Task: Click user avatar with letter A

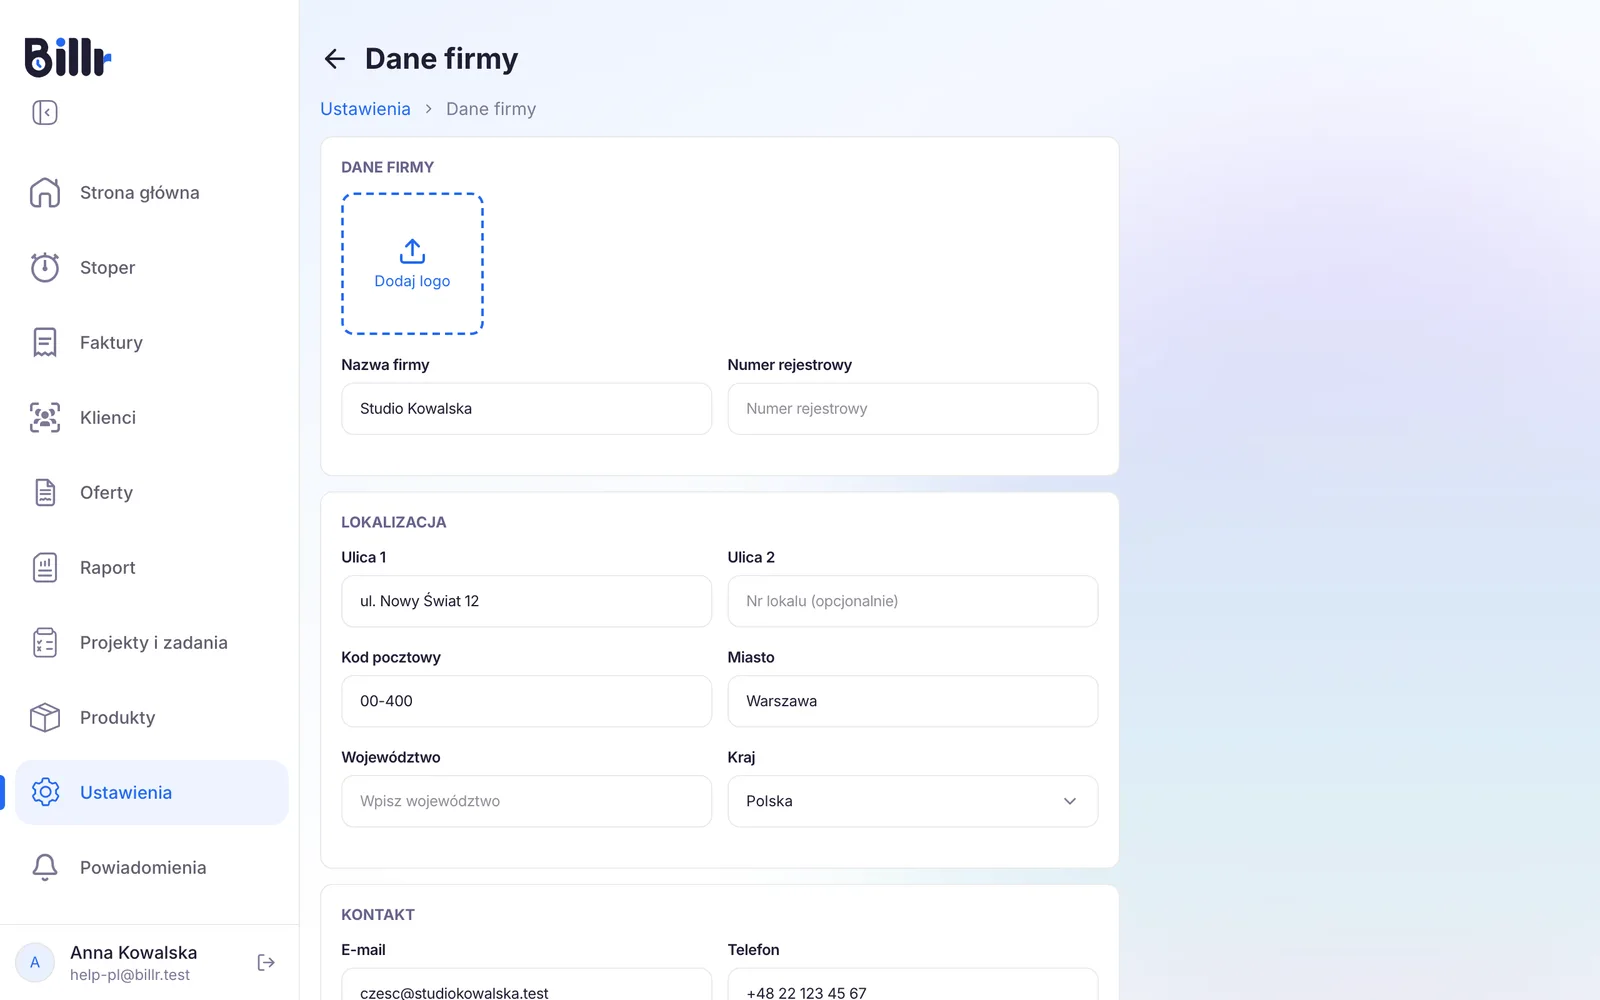Action: (35, 962)
